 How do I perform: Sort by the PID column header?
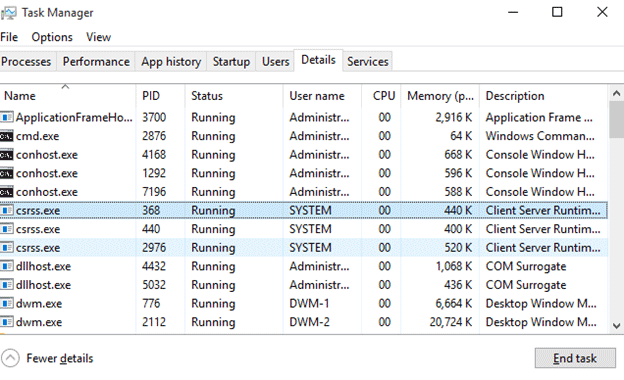click(x=161, y=96)
